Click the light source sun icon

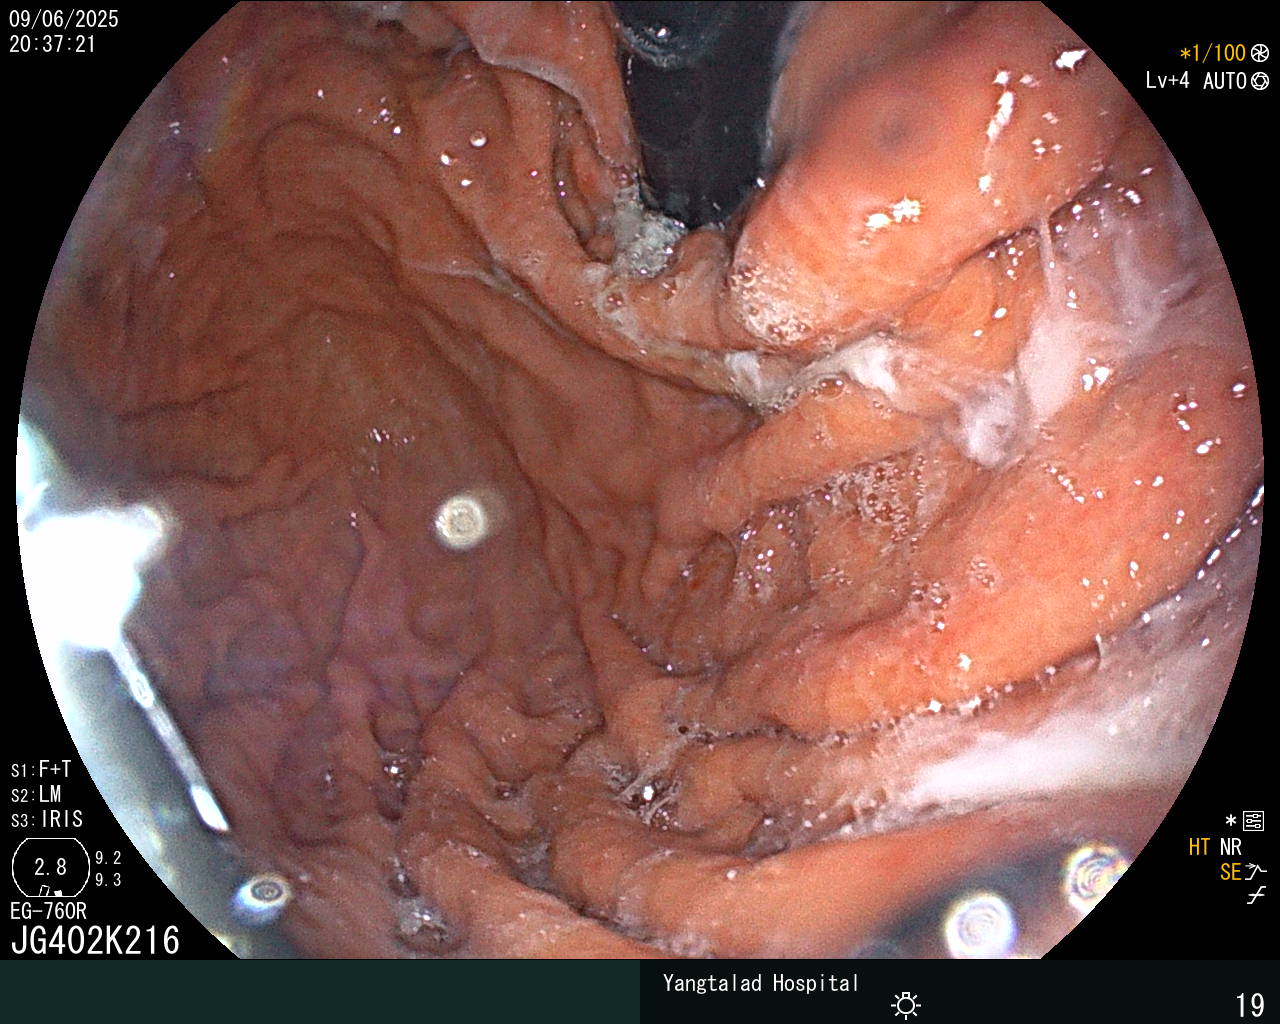pyautogui.click(x=907, y=1005)
